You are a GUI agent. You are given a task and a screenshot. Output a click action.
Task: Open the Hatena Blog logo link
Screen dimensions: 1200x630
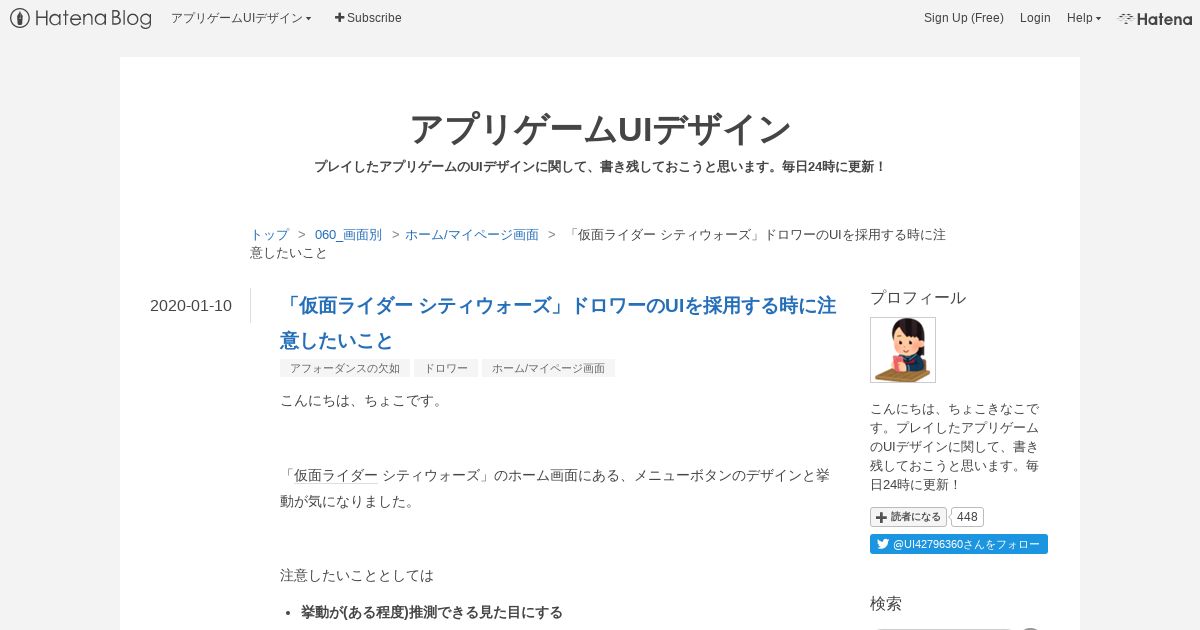click(x=81, y=18)
